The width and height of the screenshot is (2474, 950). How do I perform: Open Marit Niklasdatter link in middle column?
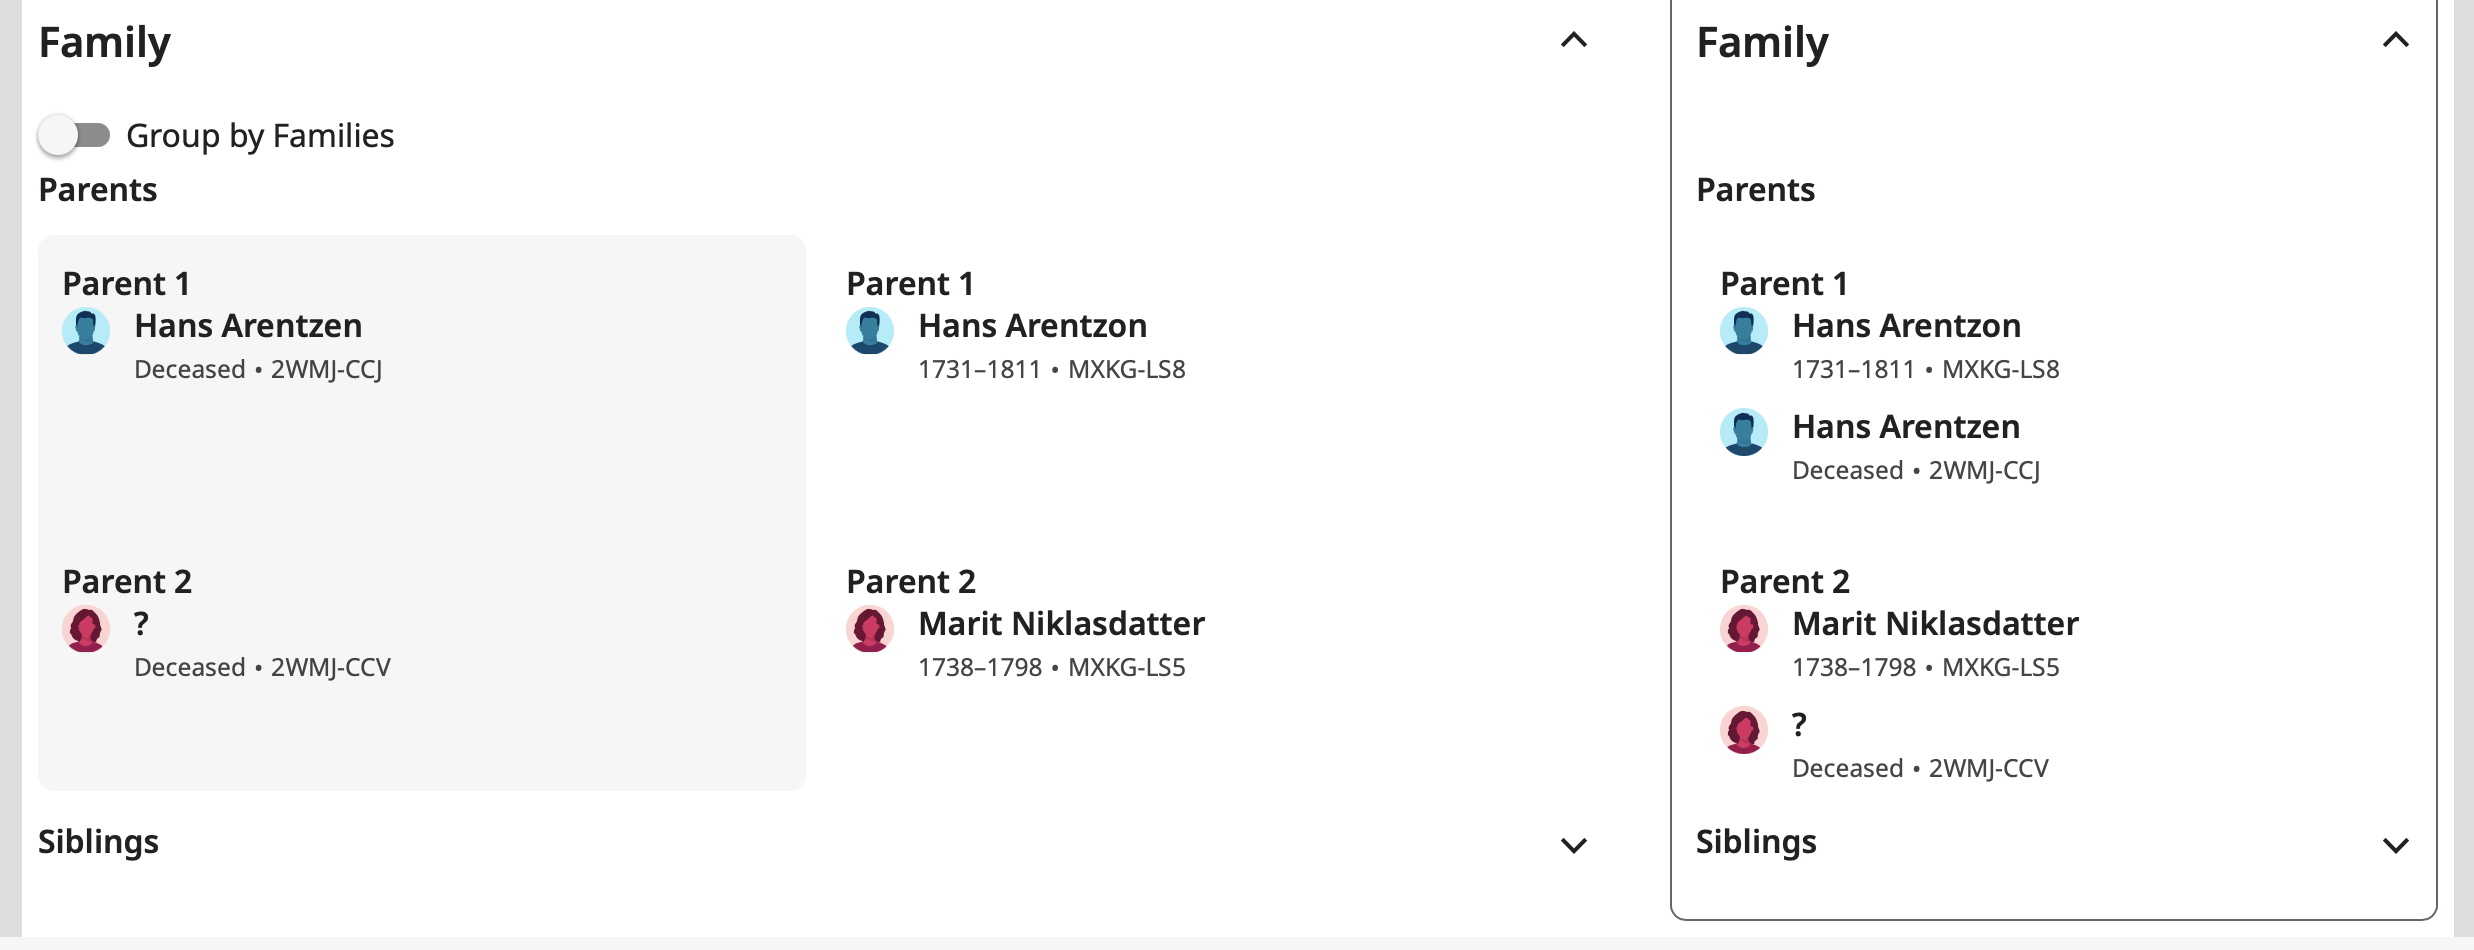(x=1061, y=624)
